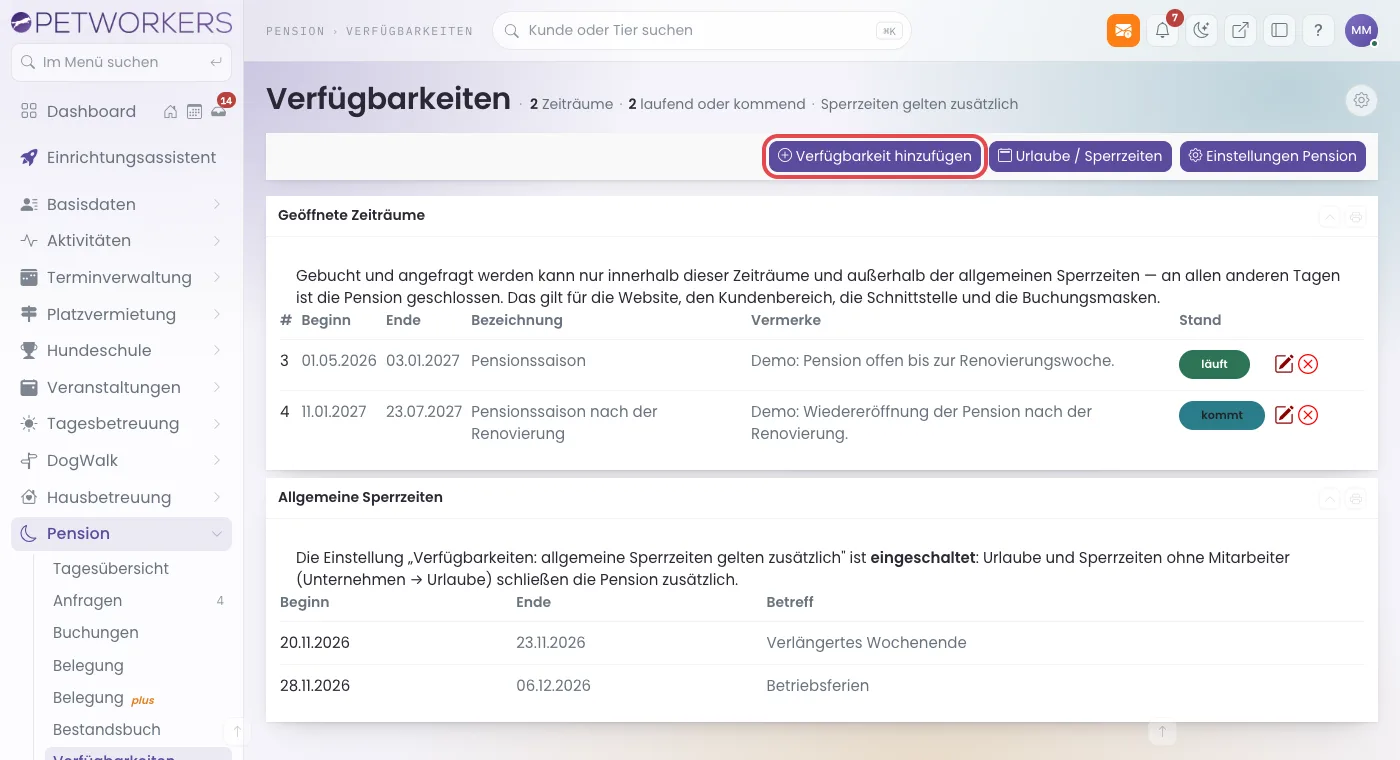Open page settings gear near title

(x=1360, y=100)
